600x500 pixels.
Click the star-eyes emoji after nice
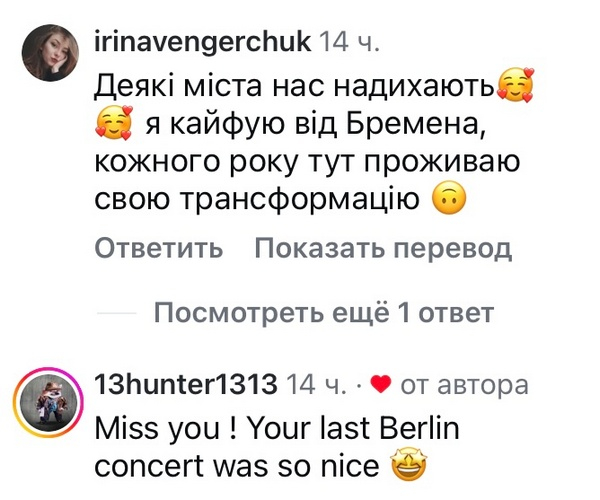tap(407, 466)
